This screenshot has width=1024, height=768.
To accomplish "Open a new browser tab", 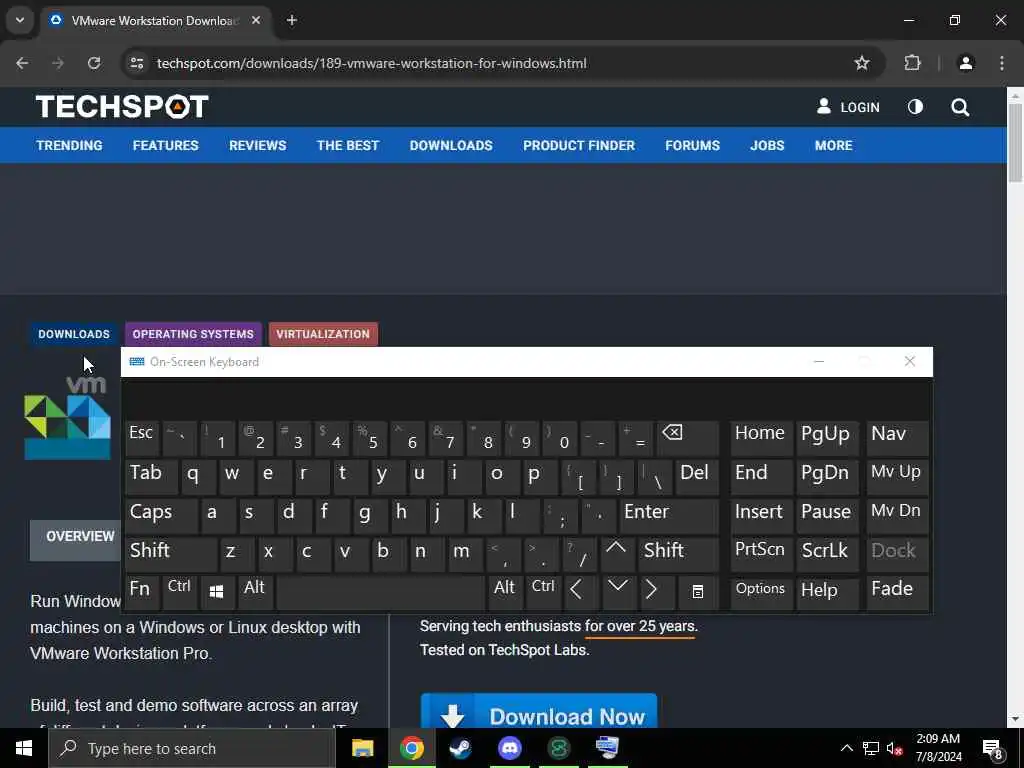I will 292,20.
